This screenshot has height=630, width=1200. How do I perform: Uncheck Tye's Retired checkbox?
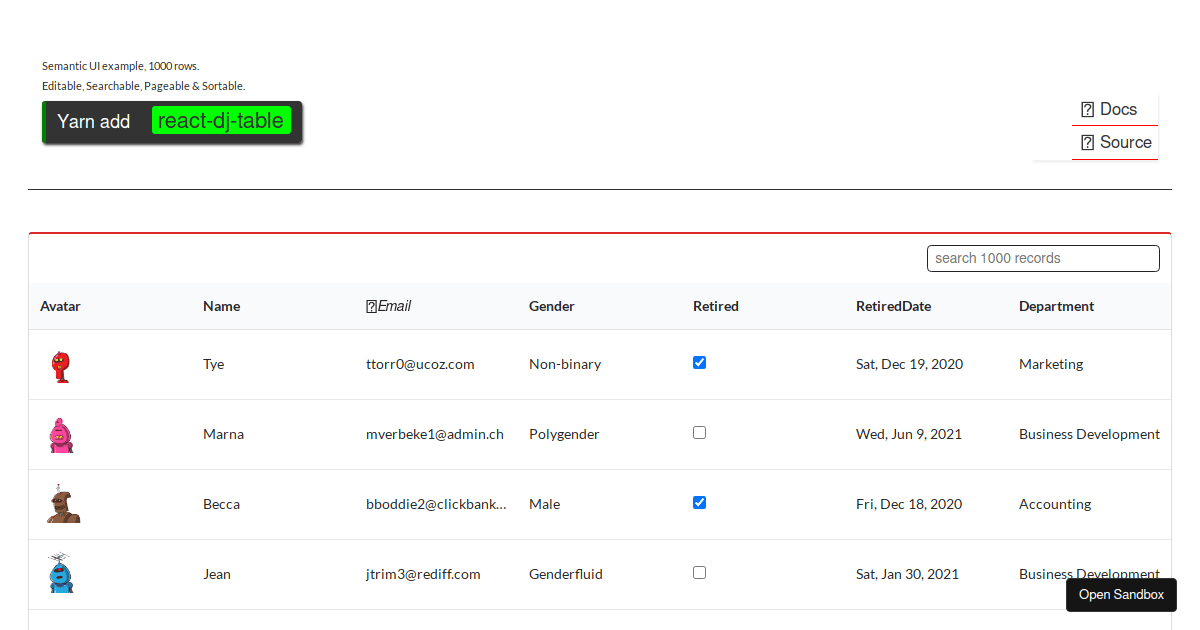point(699,362)
